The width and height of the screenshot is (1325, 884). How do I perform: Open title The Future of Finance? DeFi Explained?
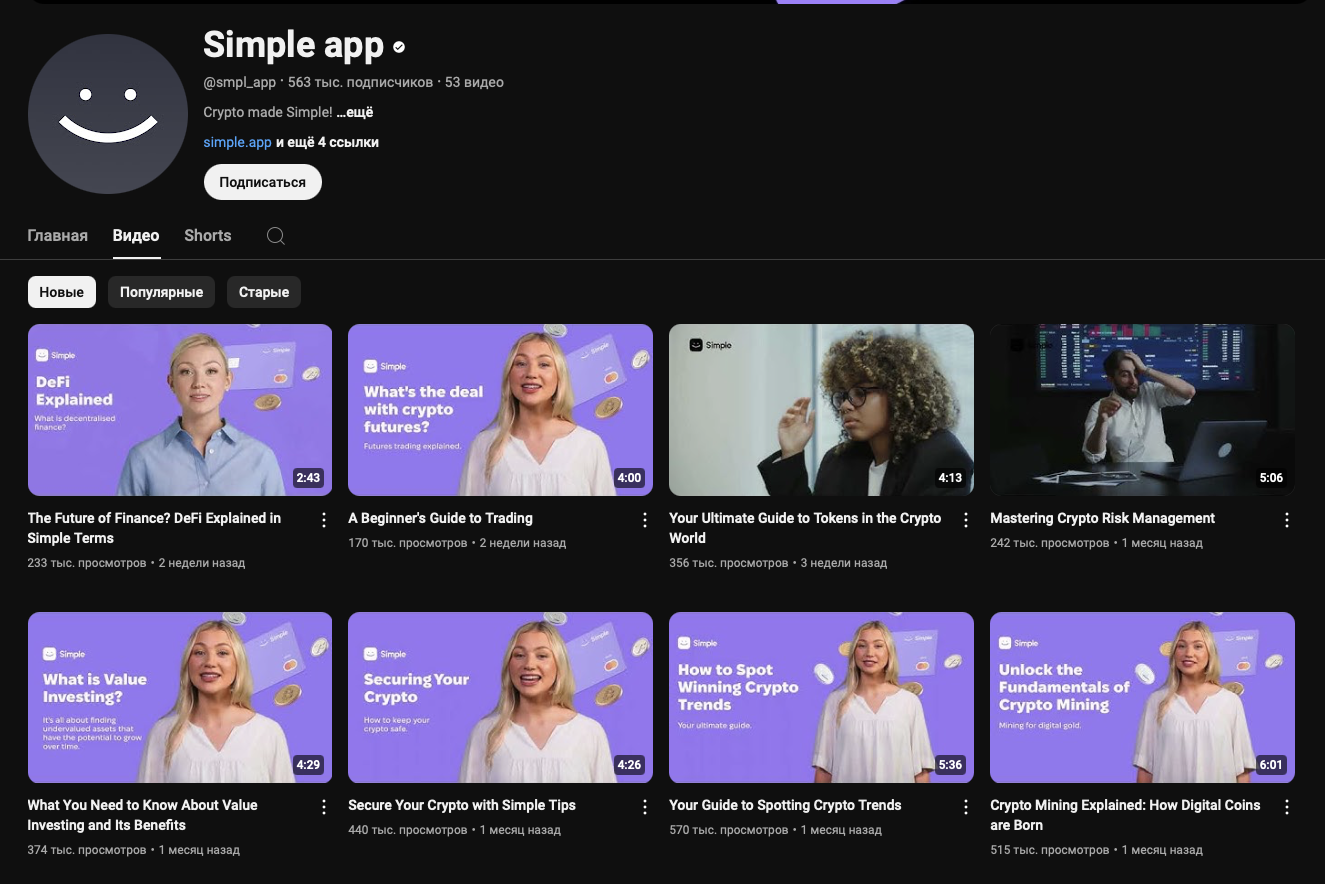coord(154,528)
